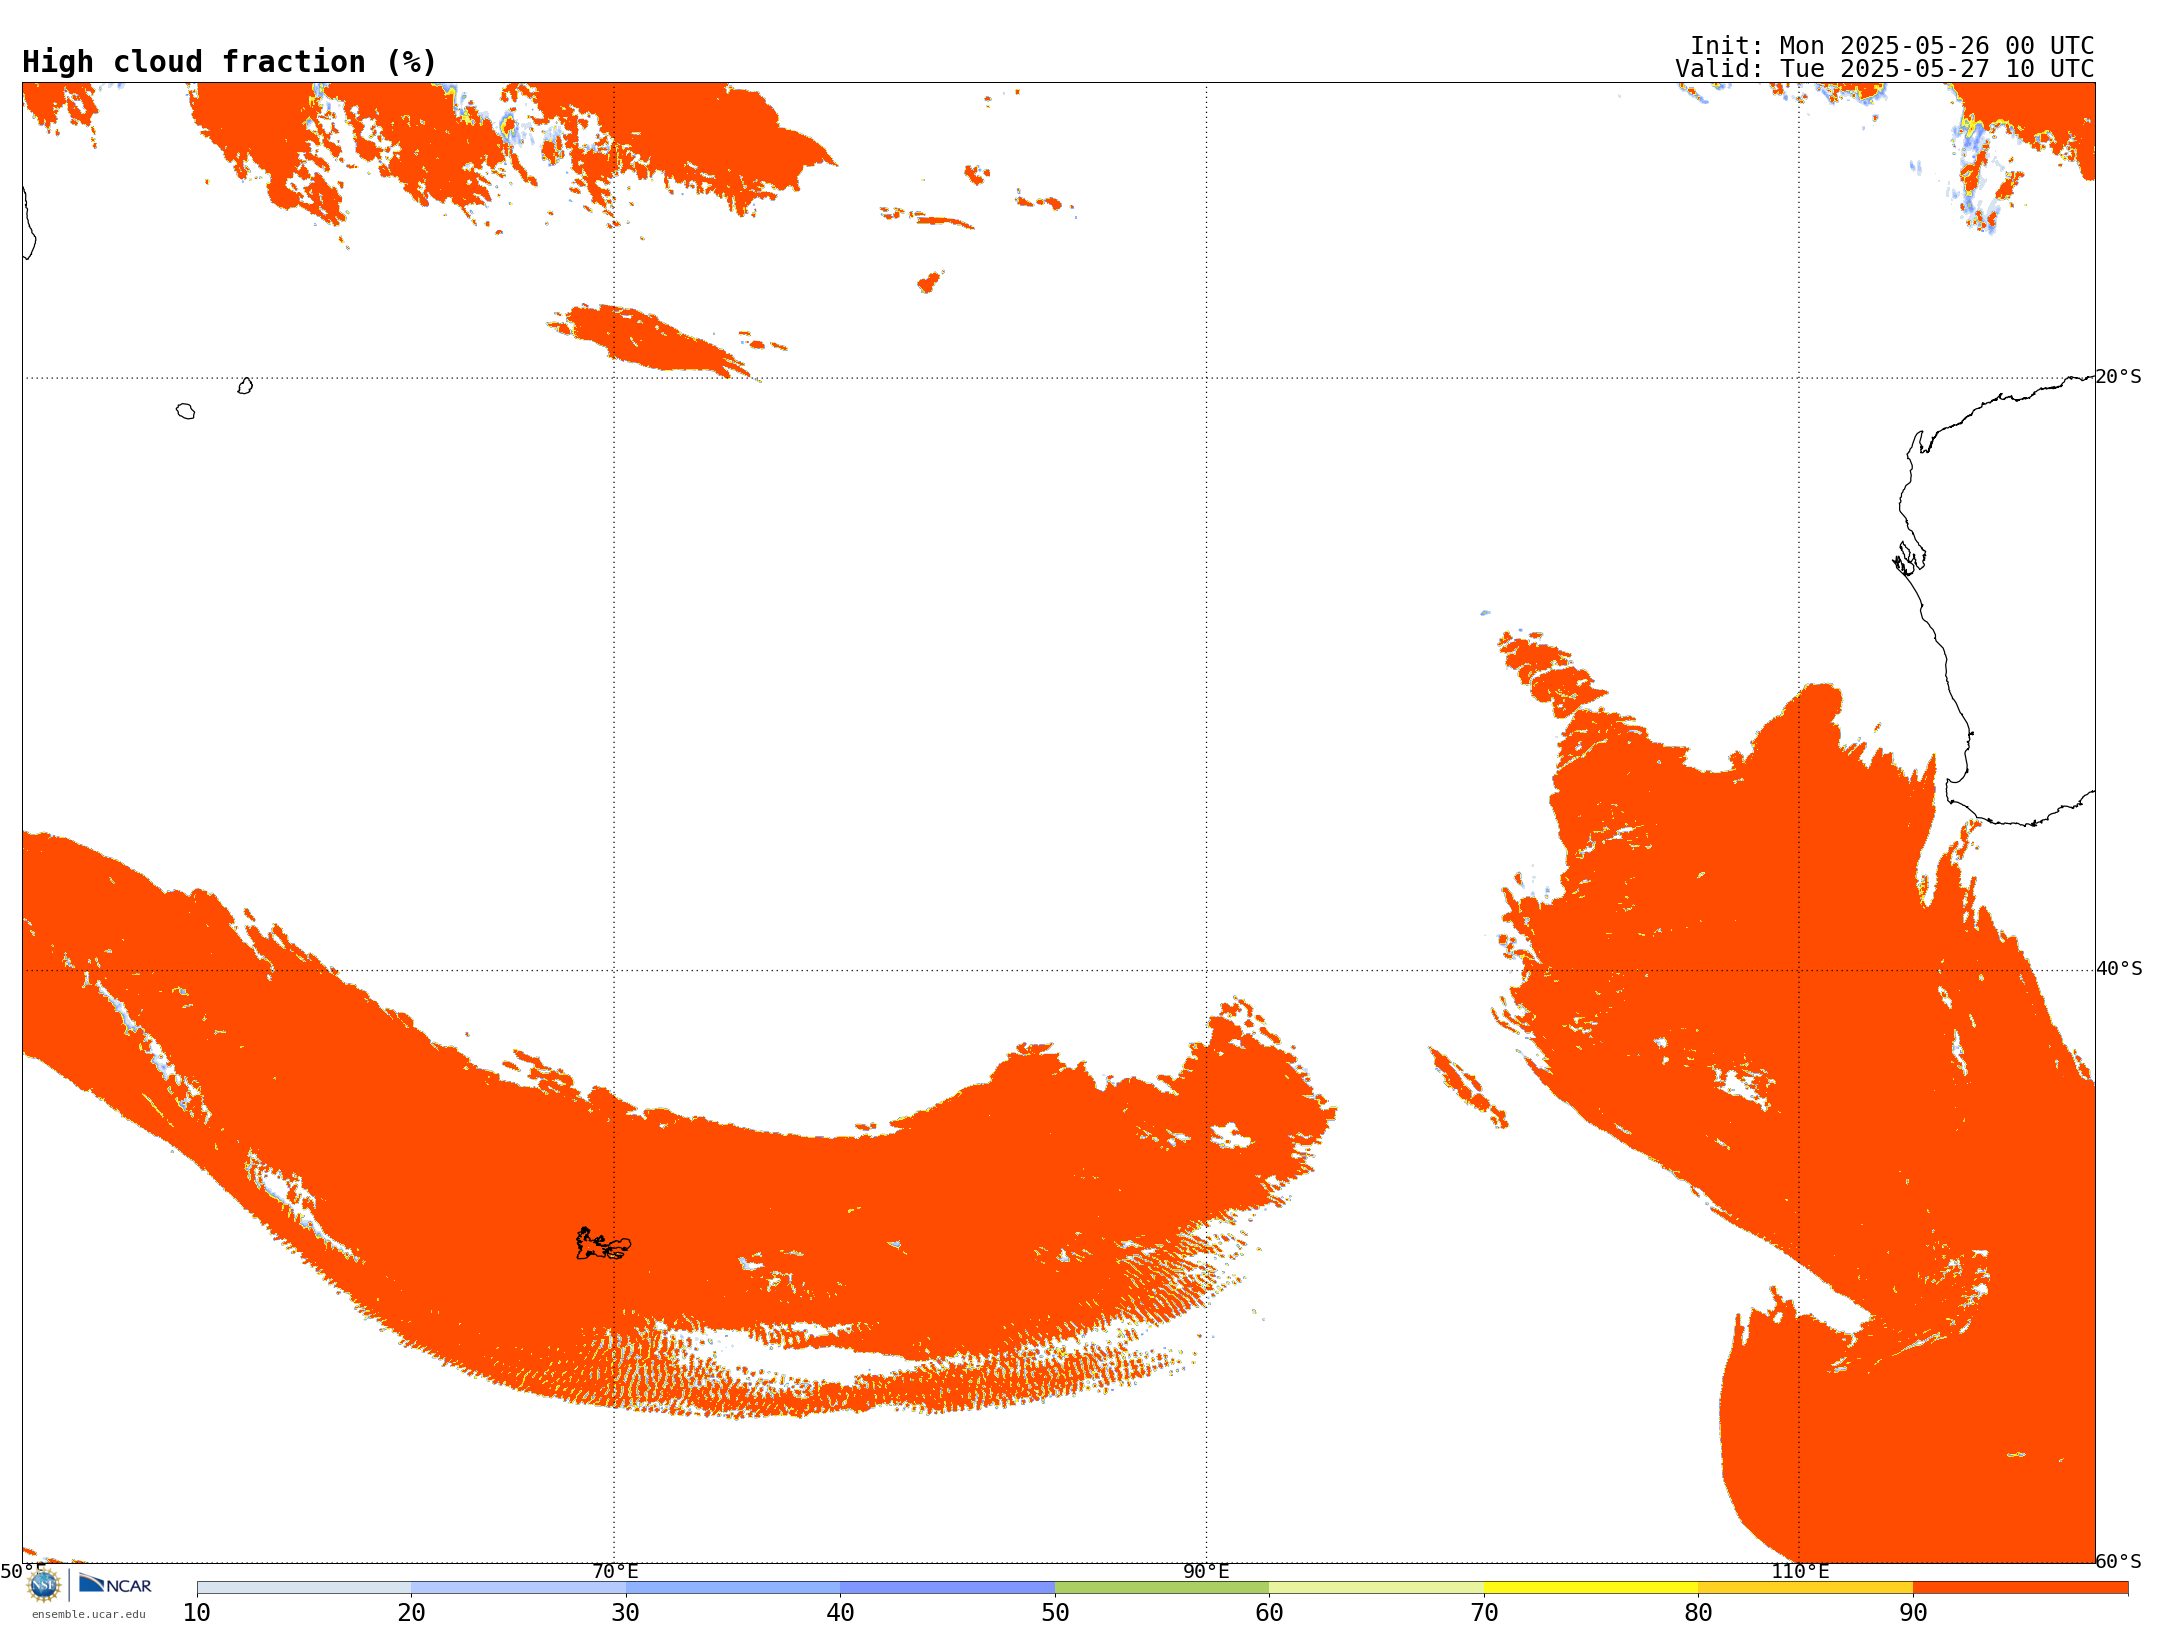
Task: Select the pale yellow-green 60–70% colorbar segment
Action: coord(1376,1588)
